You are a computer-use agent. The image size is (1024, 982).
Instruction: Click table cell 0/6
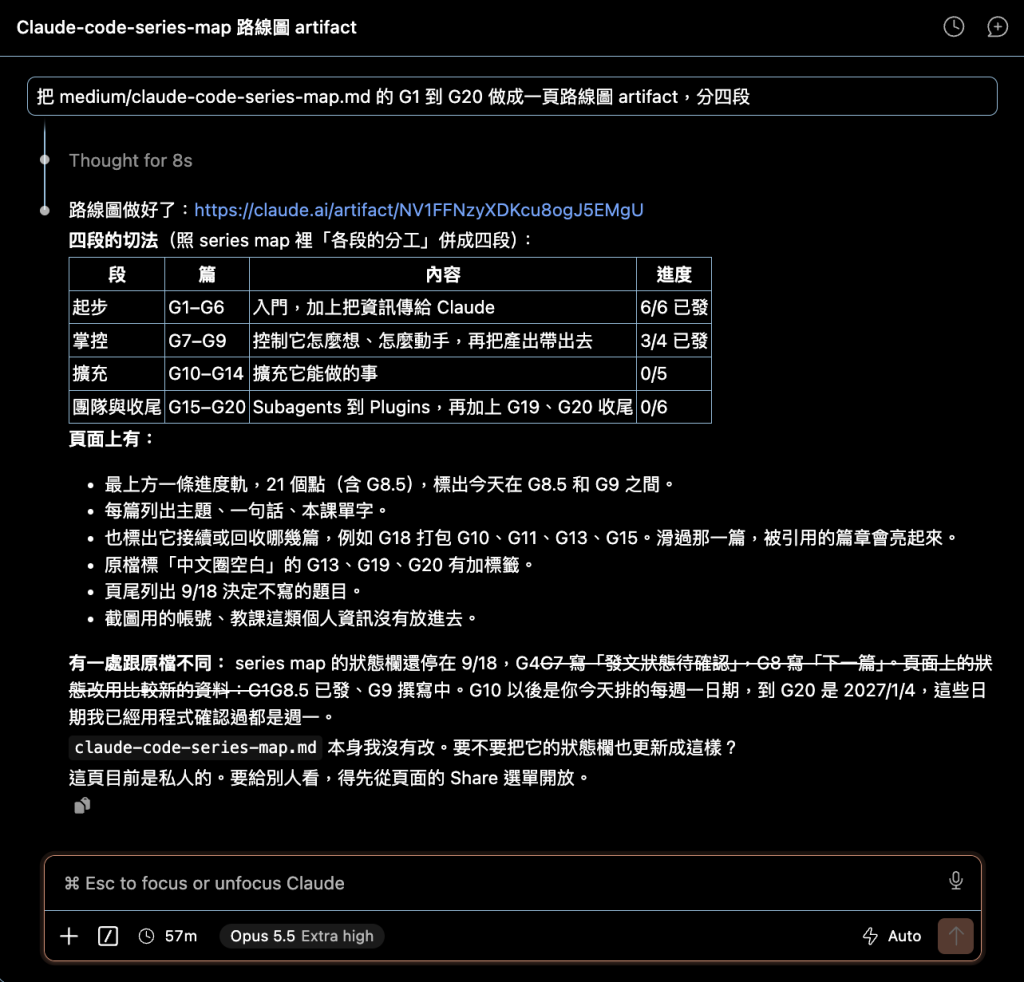[674, 407]
